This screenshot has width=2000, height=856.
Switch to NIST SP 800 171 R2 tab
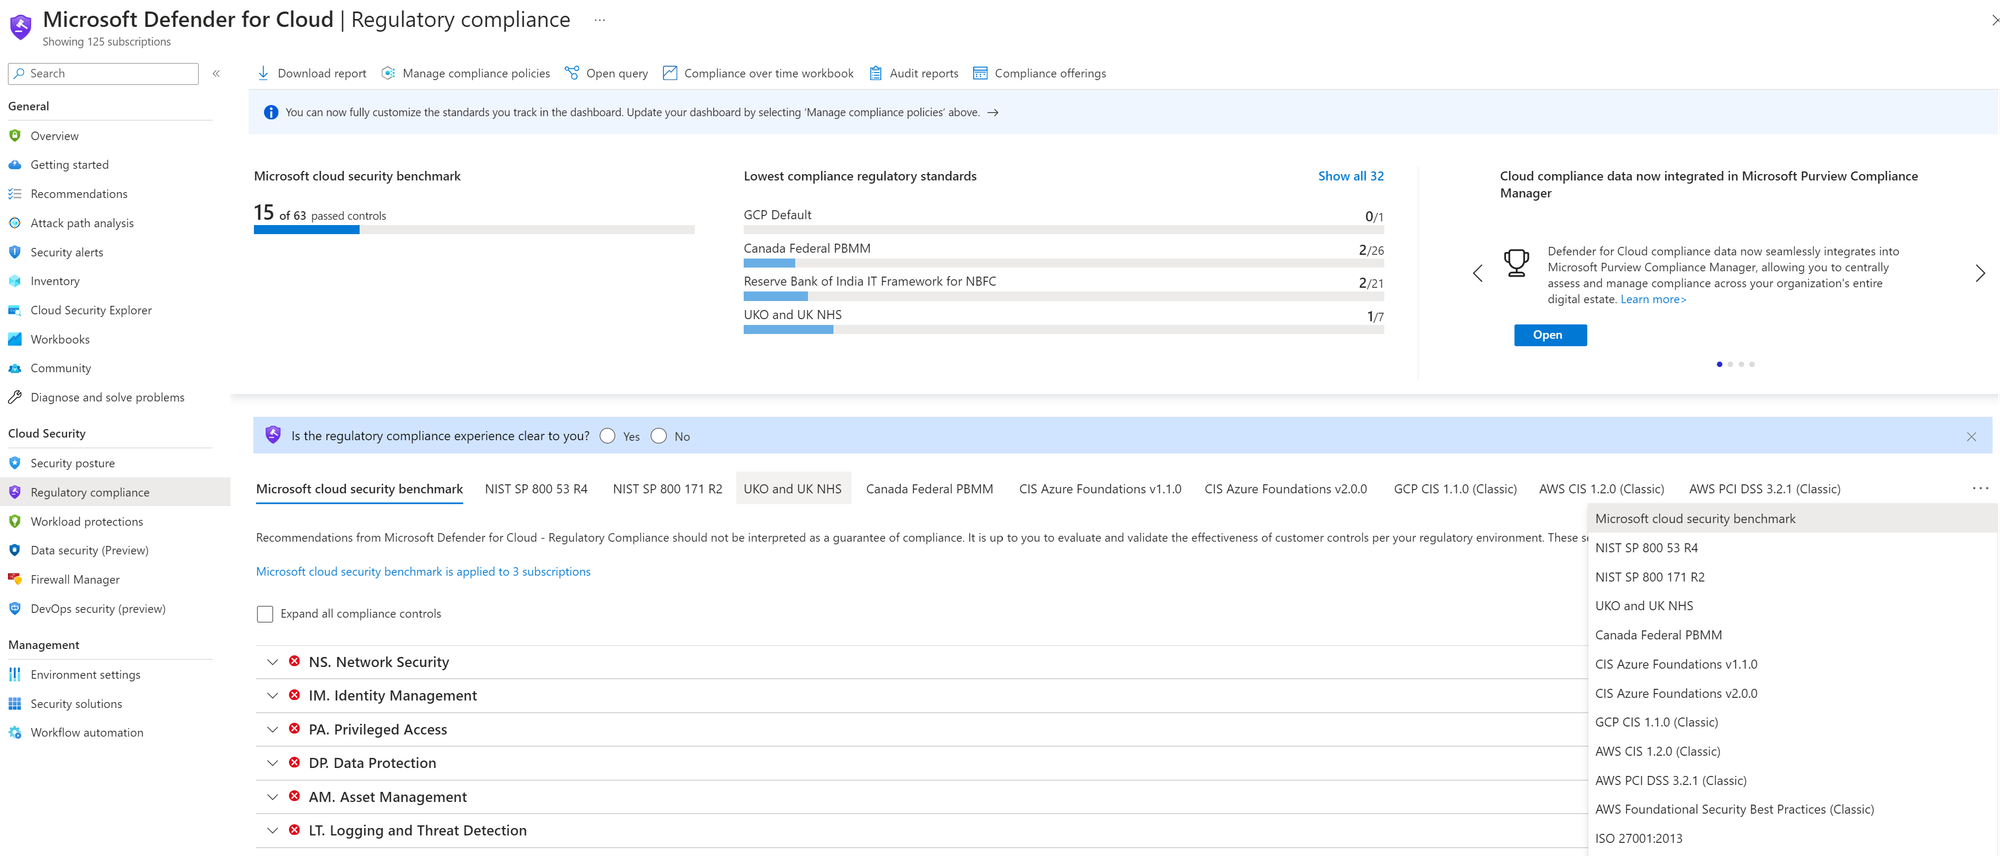click(x=667, y=489)
